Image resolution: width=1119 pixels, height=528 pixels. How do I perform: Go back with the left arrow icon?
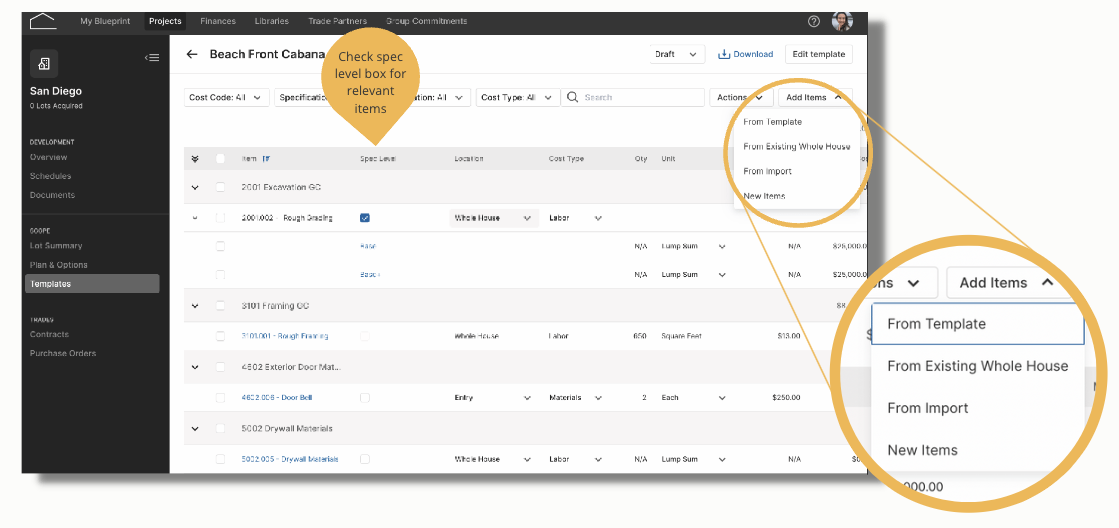(191, 54)
